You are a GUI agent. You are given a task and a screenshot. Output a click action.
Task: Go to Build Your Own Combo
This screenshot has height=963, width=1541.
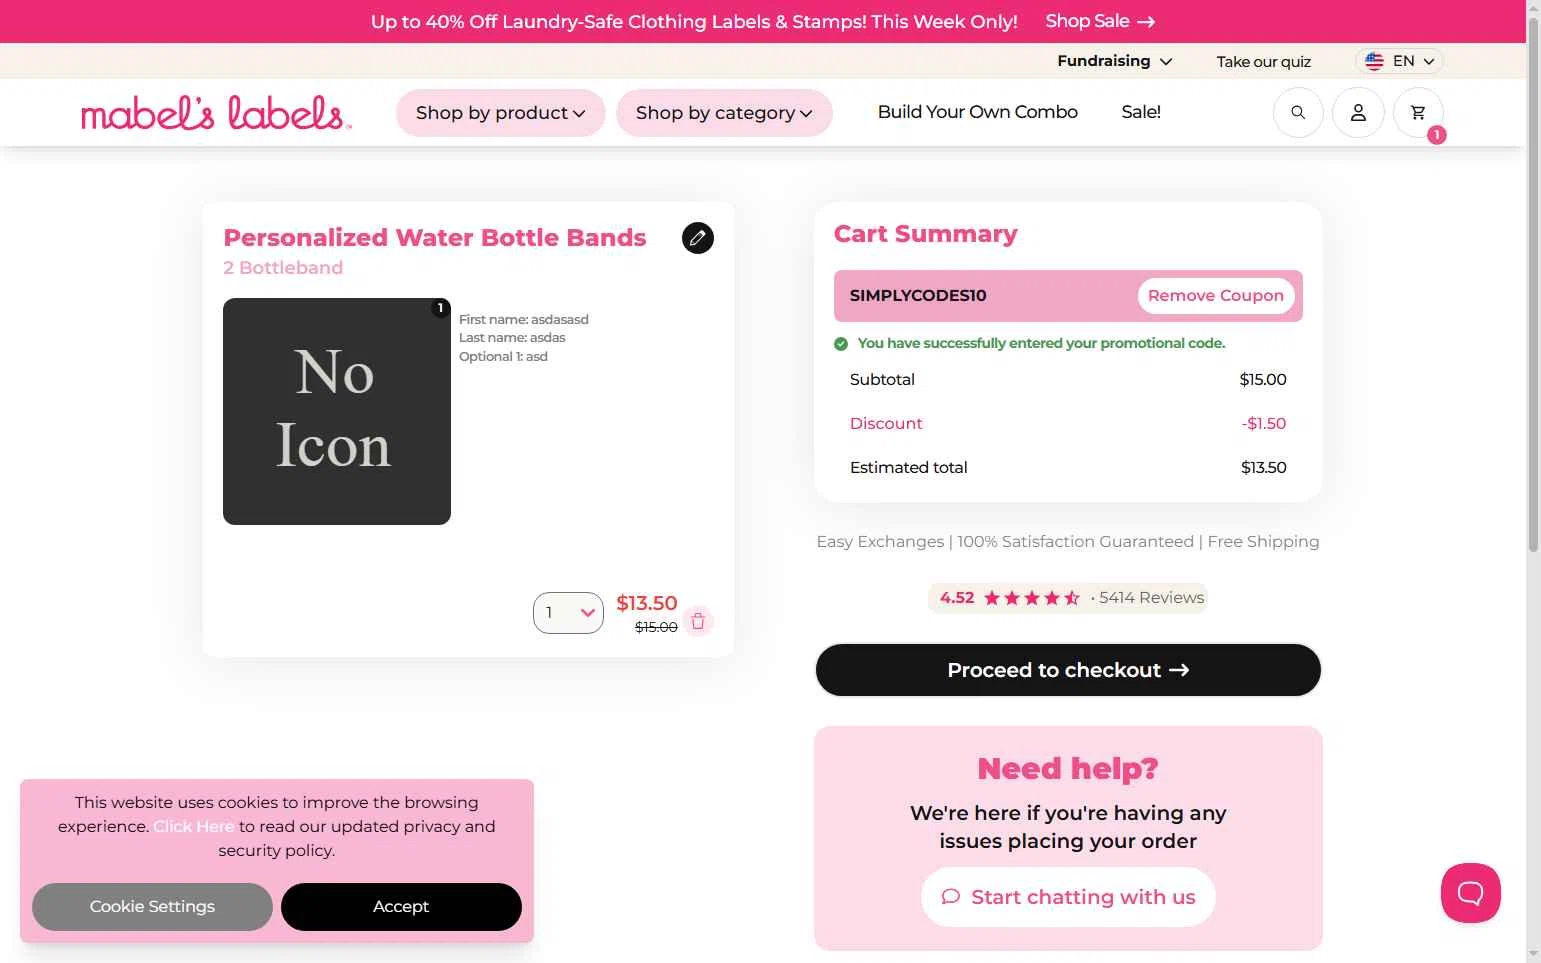coord(977,112)
